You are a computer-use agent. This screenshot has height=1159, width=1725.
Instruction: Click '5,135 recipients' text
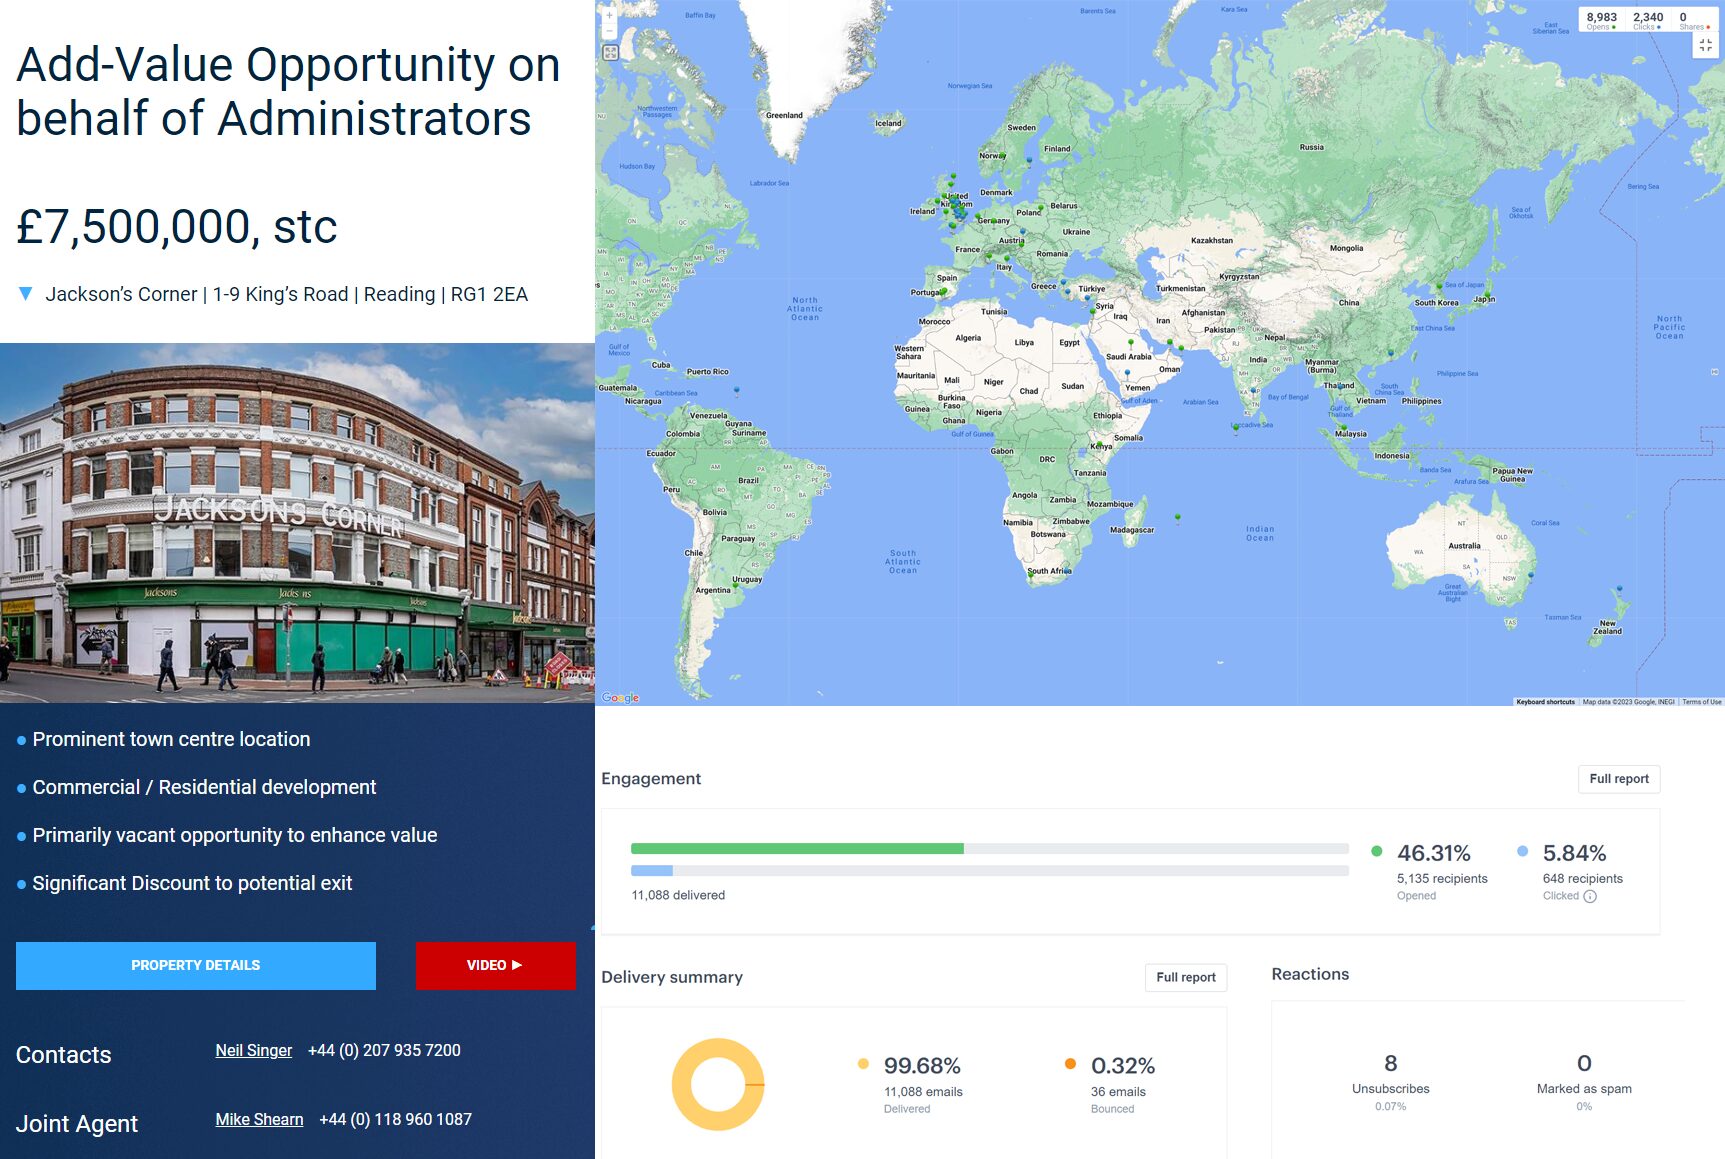[1442, 879]
